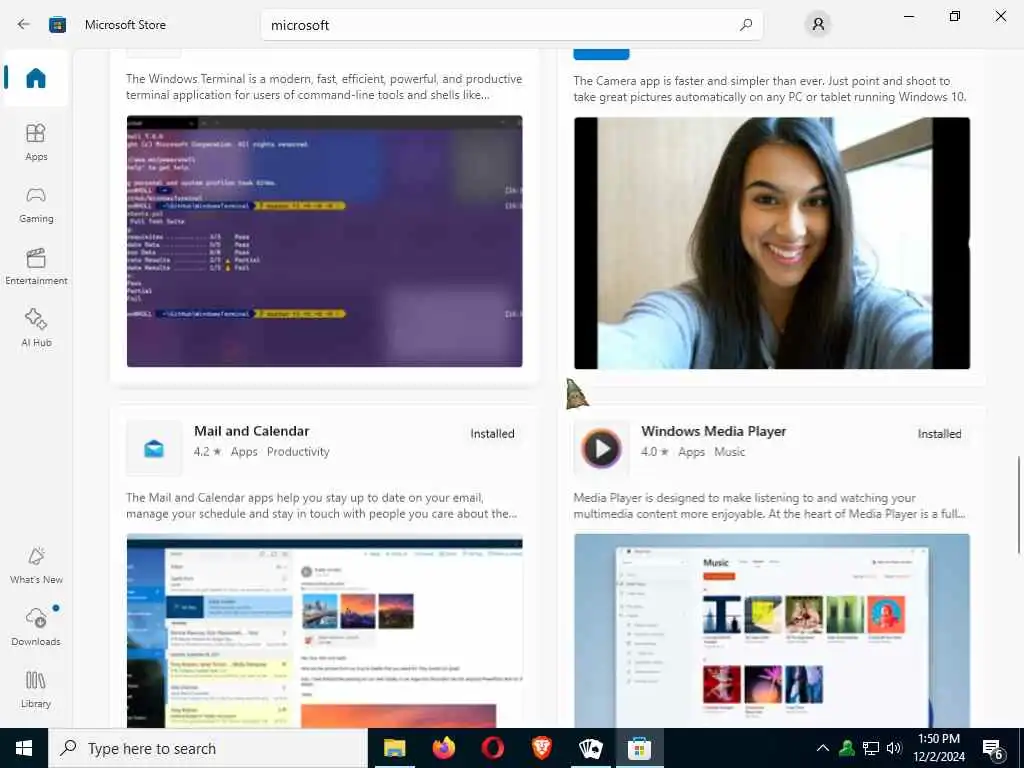
Task: Open the notification center icon
Action: coord(993,749)
